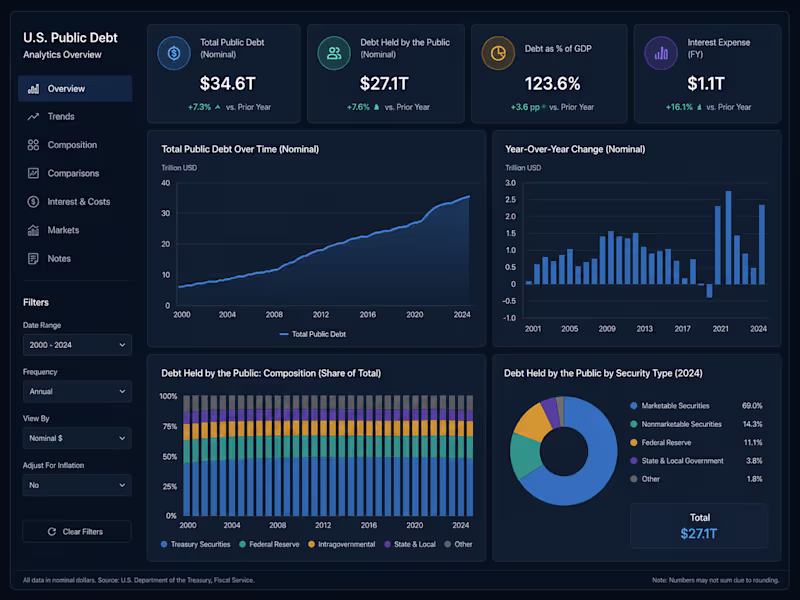Click Federal Reserve swatch in donut legend
Image resolution: width=800 pixels, height=600 pixels.
click(634, 442)
